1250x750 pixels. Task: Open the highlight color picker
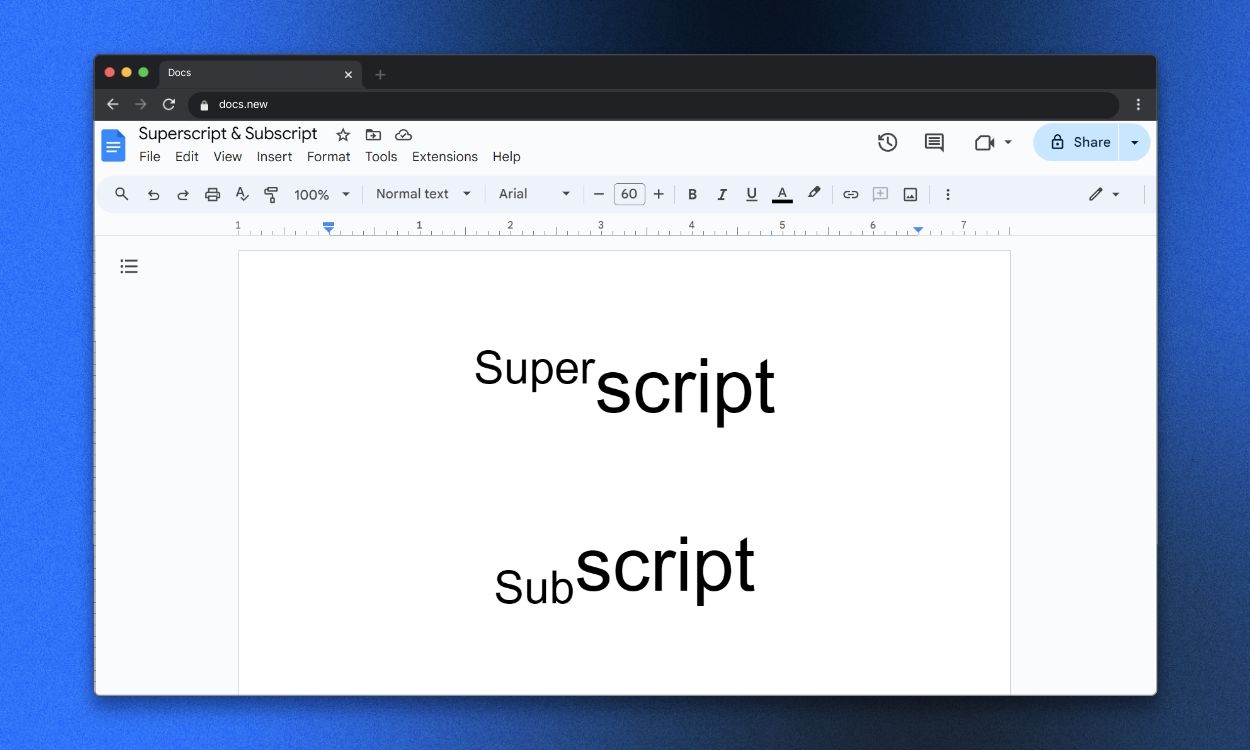[x=814, y=194]
